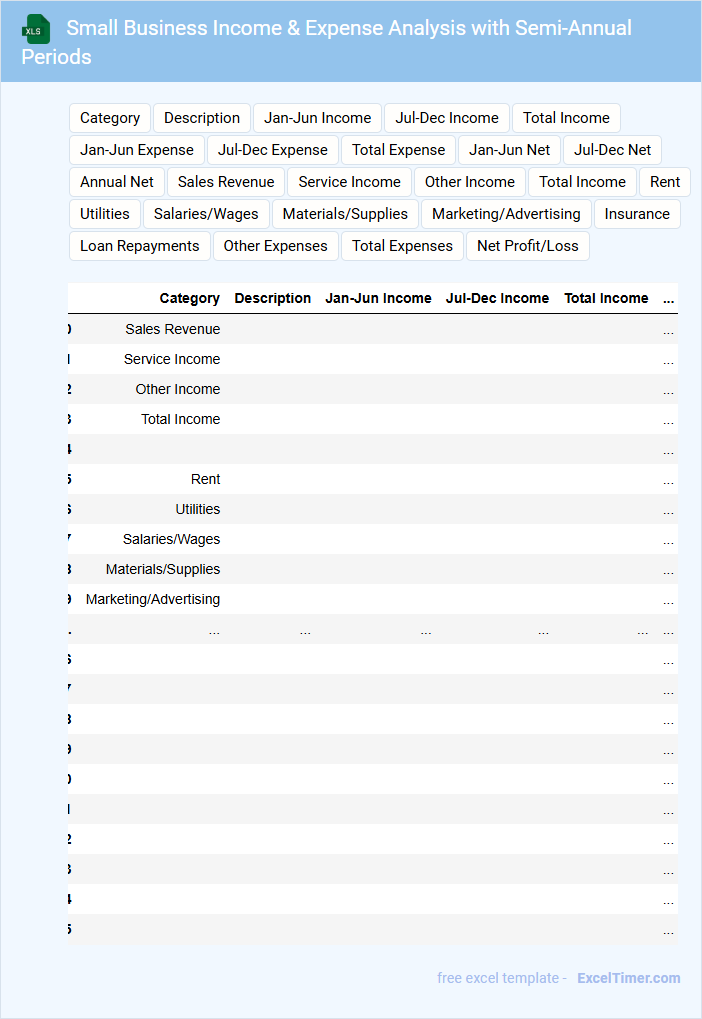Select the Category tag button
702x1019 pixels.
[x=110, y=118]
